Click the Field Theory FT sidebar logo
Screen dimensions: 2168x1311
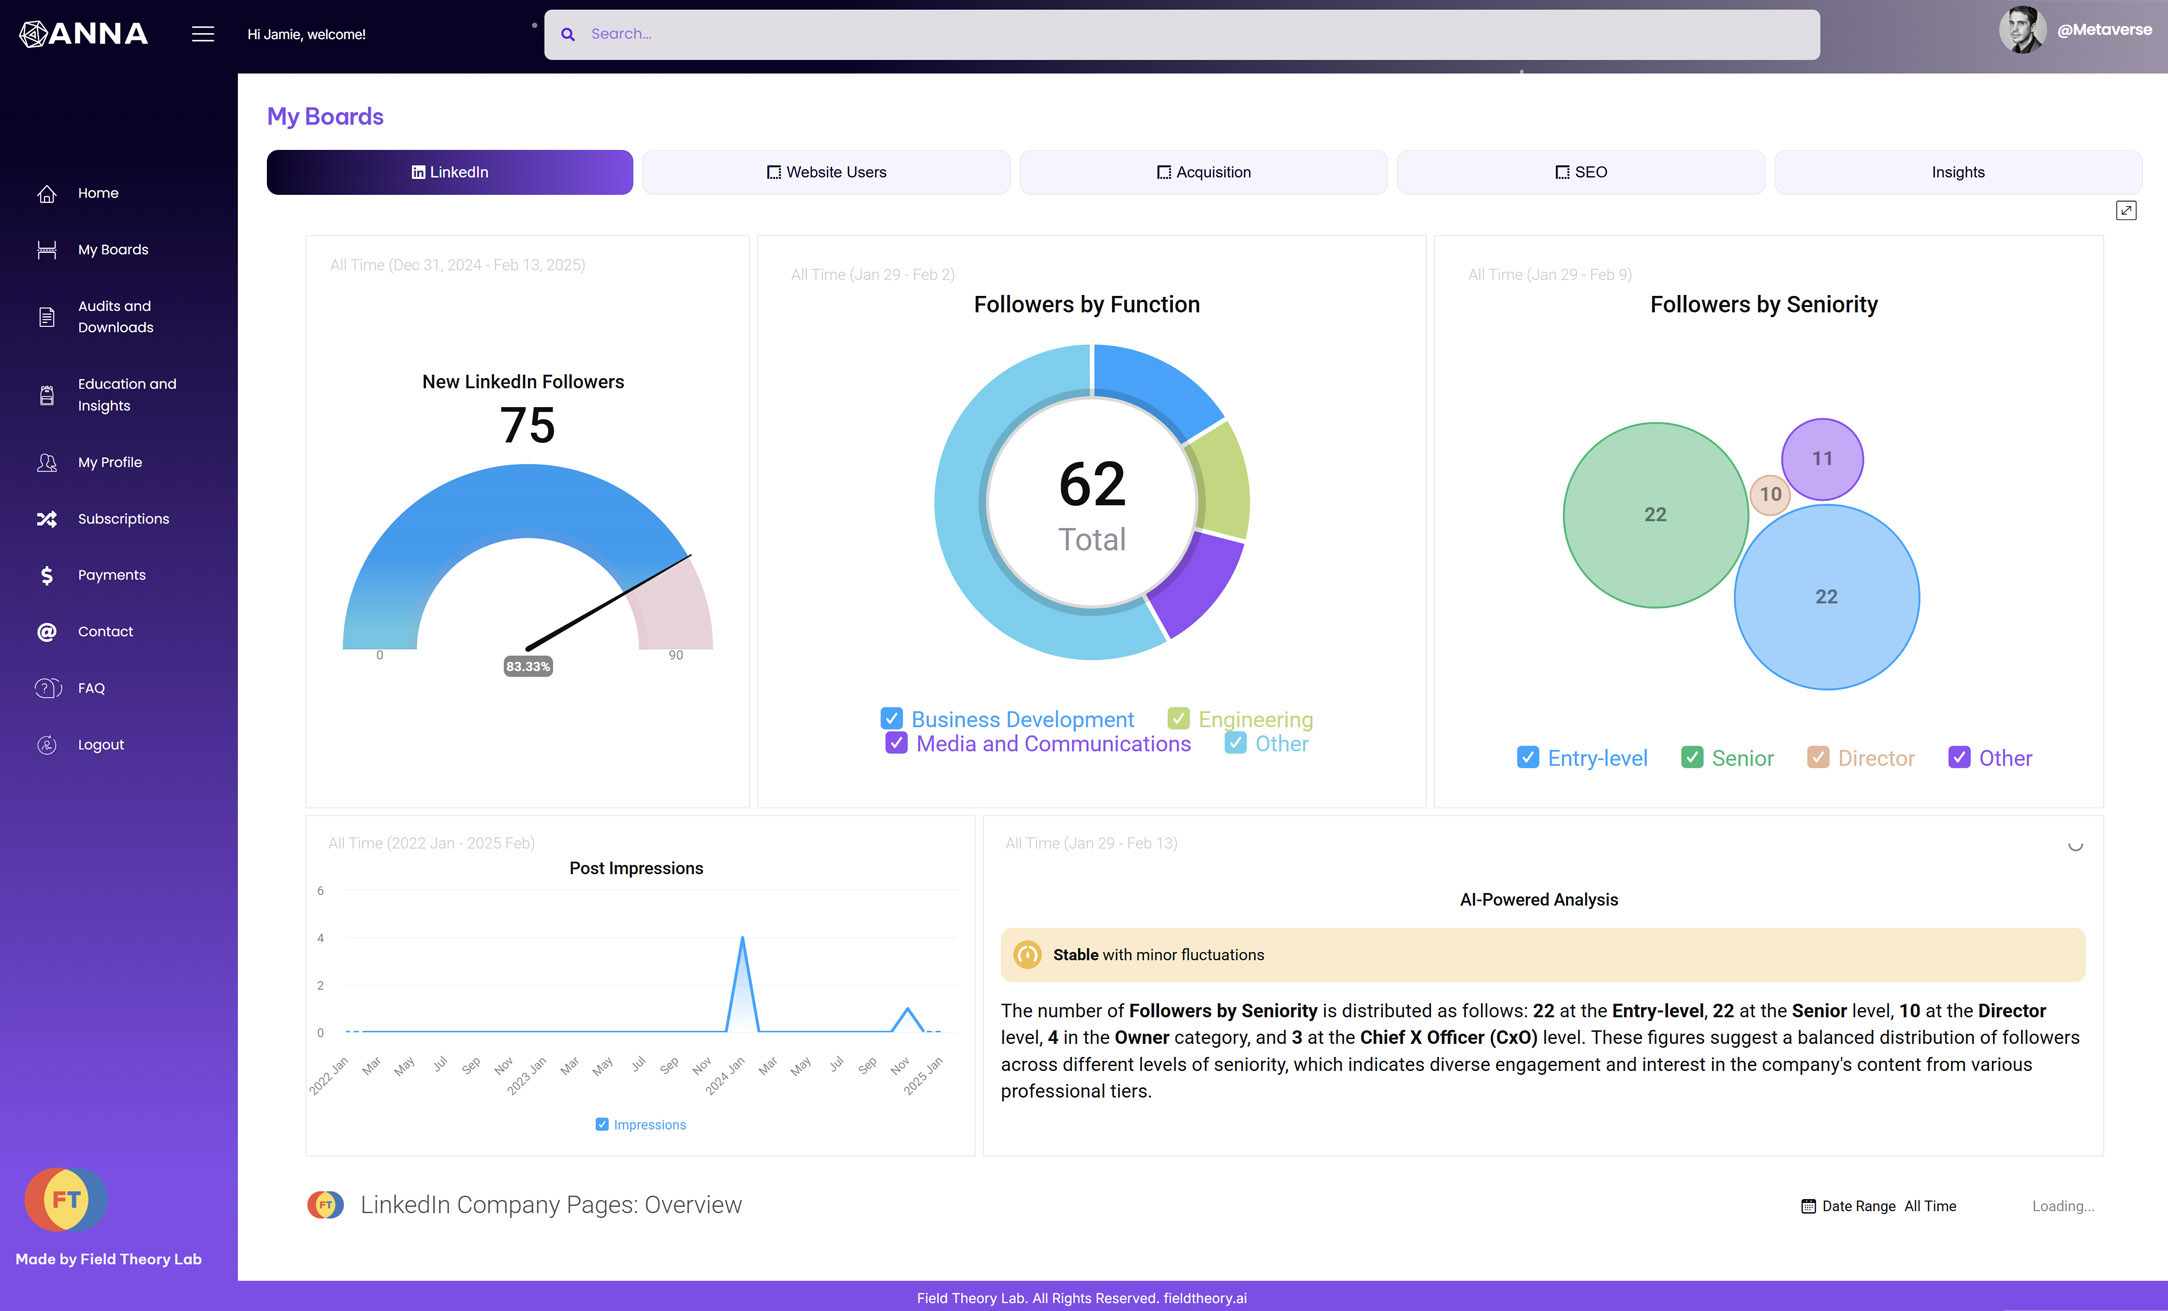[66, 1199]
